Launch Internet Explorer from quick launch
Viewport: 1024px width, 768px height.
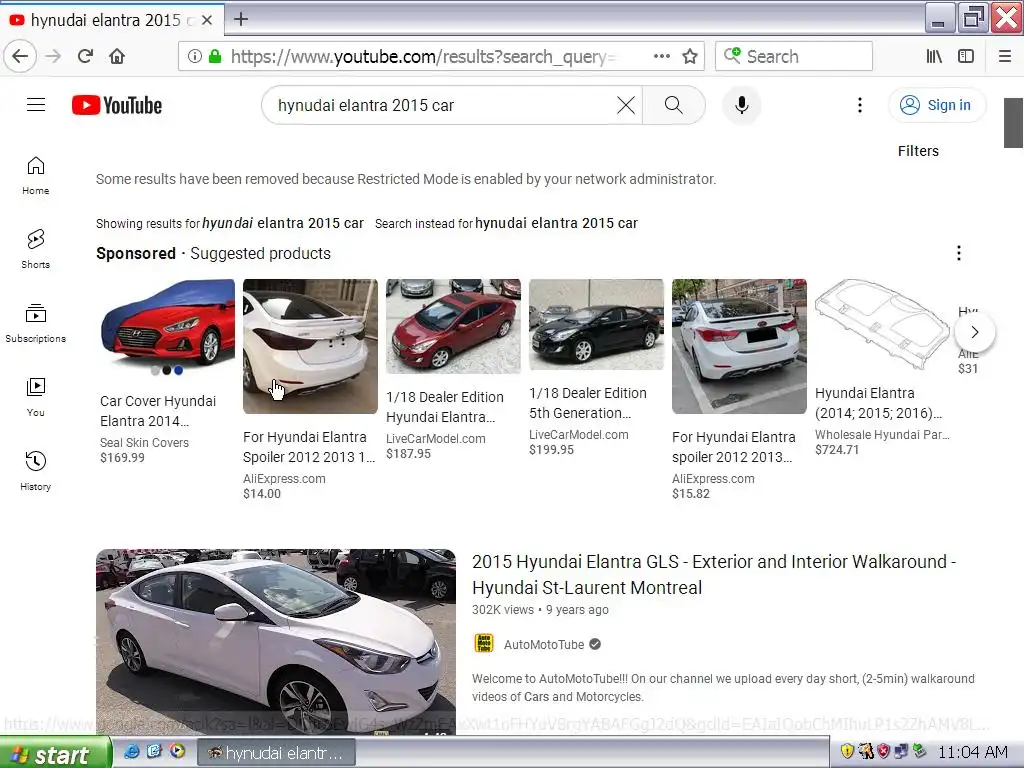pos(132,752)
